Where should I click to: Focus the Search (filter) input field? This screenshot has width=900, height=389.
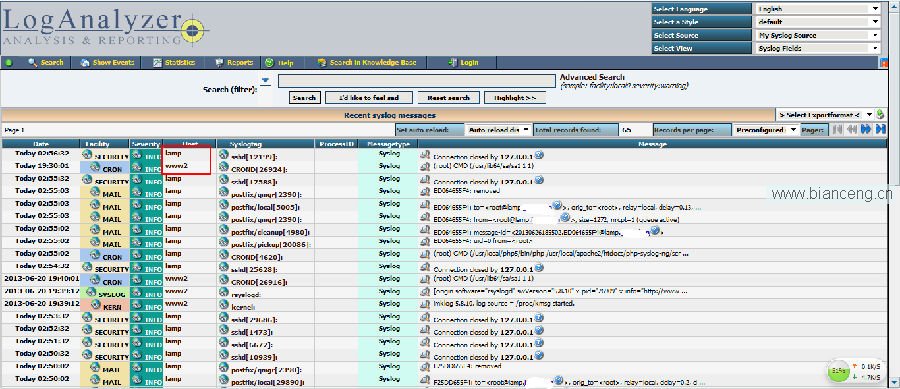pos(417,81)
